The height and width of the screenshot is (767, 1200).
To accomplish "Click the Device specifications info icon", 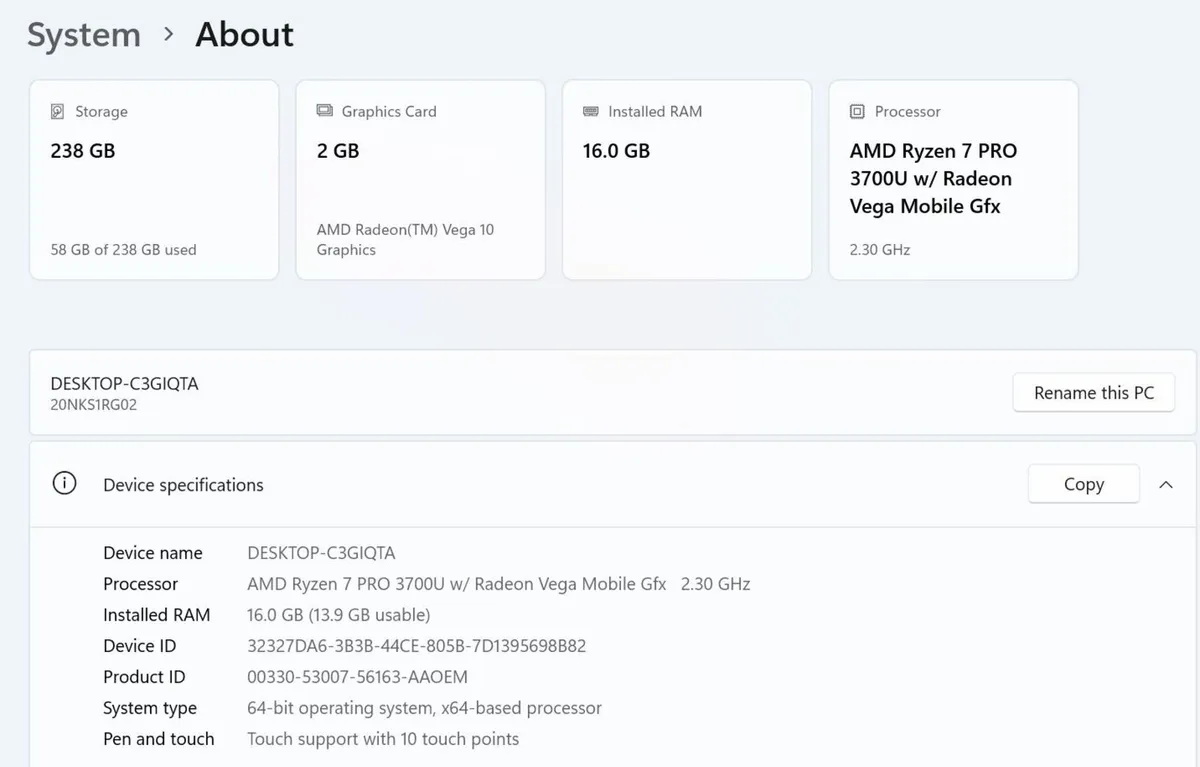I will click(x=64, y=484).
